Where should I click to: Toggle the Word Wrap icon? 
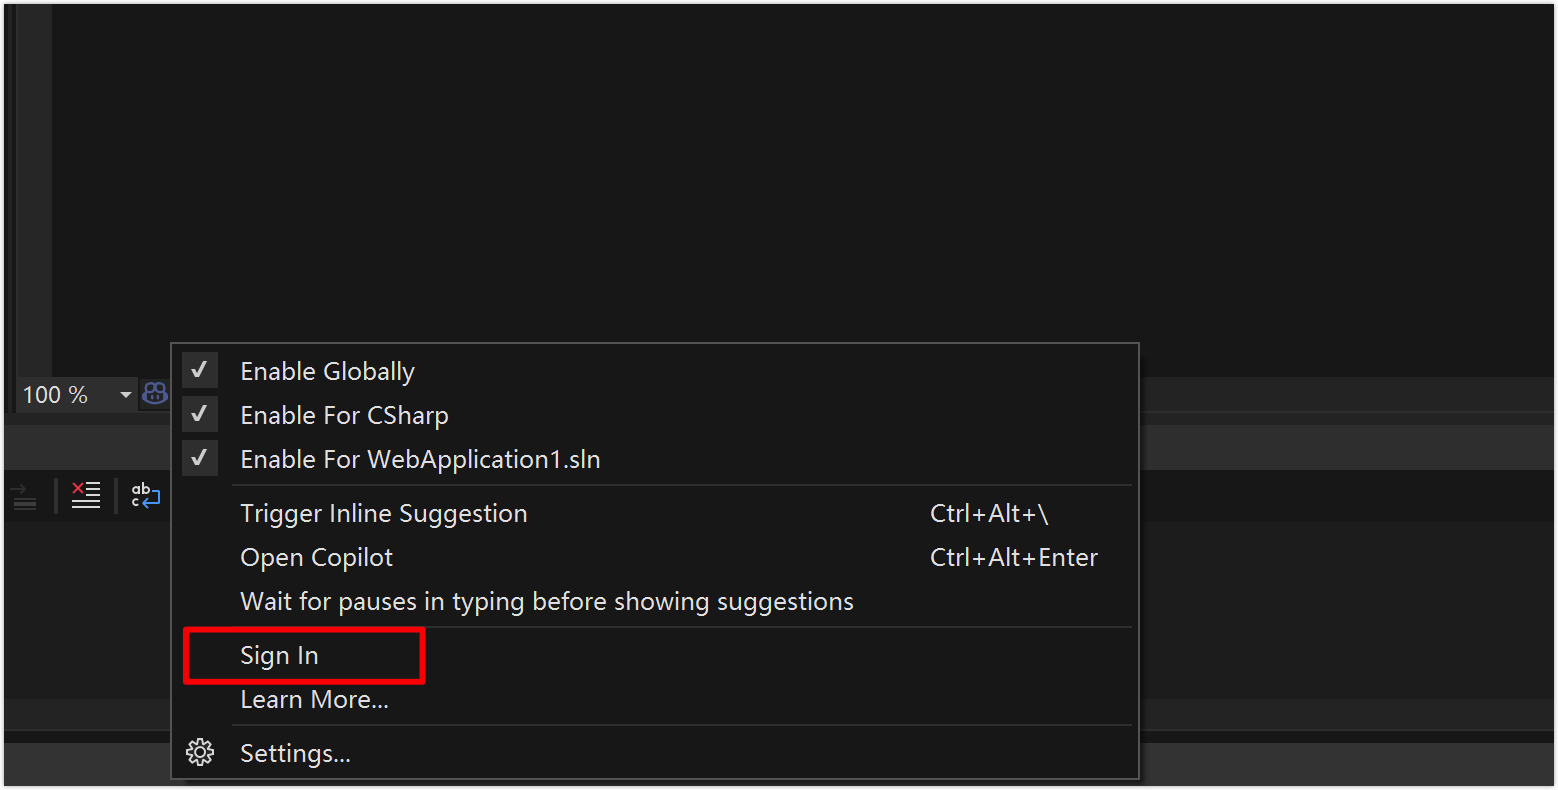[145, 495]
